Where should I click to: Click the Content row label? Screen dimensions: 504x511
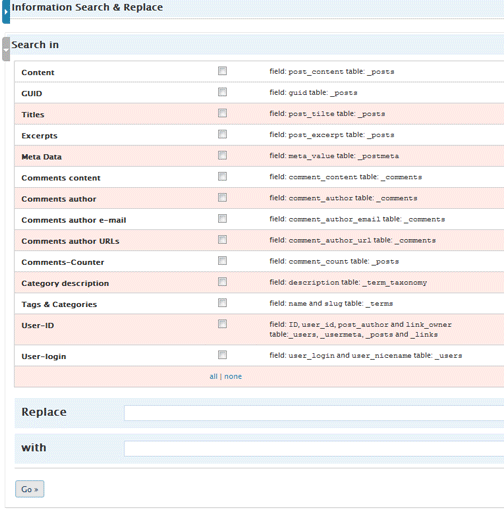[38, 72]
